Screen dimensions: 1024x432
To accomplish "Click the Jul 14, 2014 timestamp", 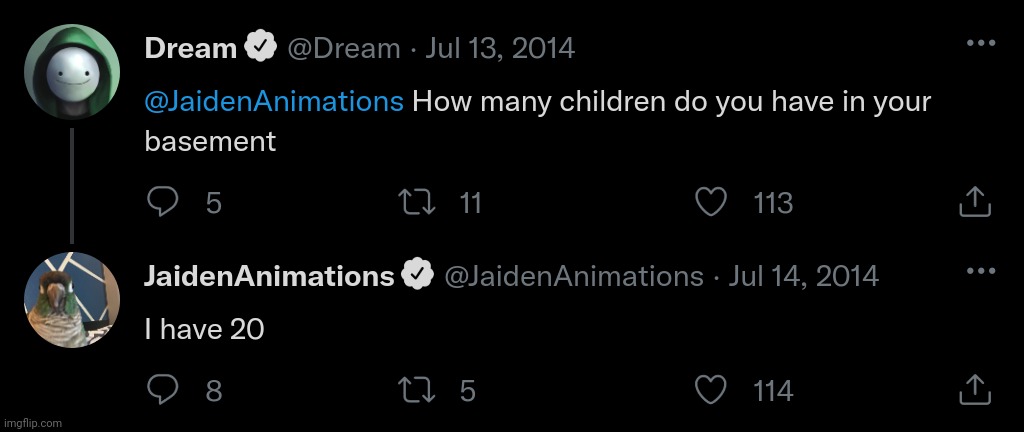I will [803, 276].
